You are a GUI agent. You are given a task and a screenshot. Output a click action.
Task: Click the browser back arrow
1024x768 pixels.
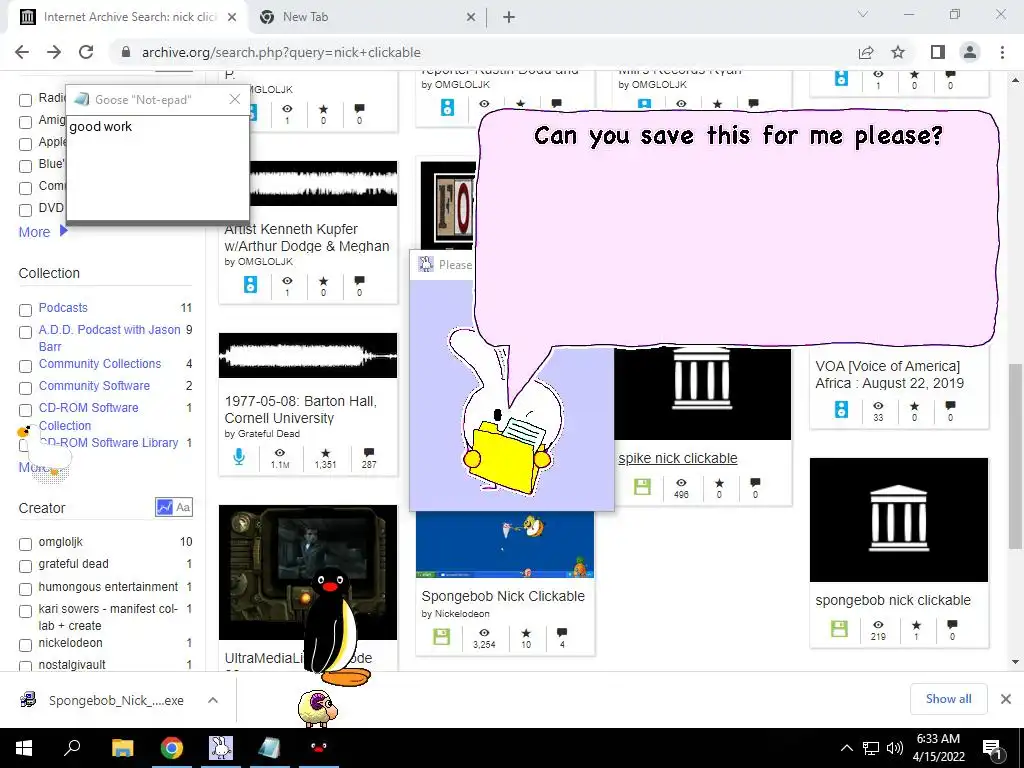click(x=22, y=52)
